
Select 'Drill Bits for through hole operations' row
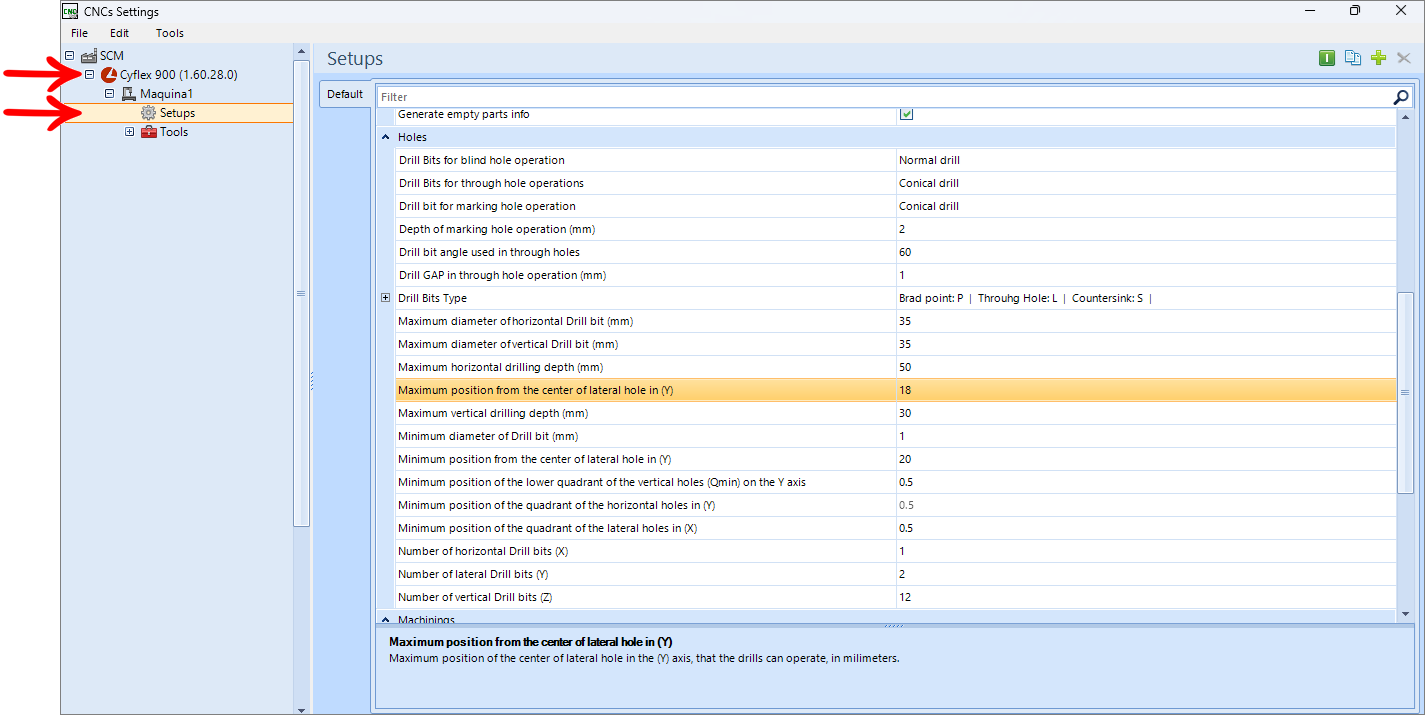click(895, 183)
